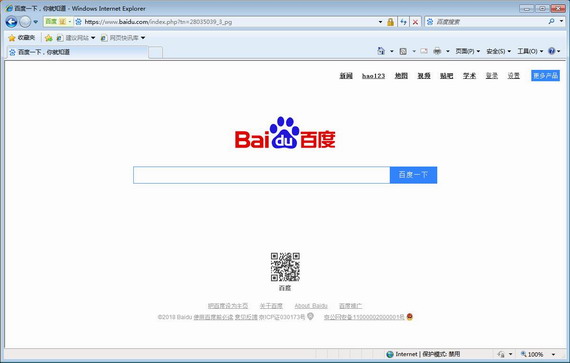Open the 视频 video link
Viewport: 570px width, 363px height.
point(424,76)
